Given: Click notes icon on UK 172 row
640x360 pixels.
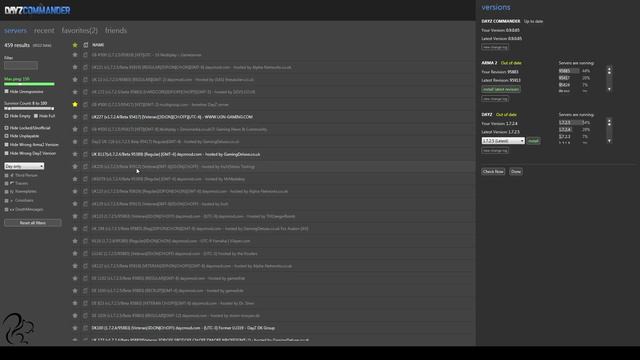Looking at the screenshot, I should [86, 92].
